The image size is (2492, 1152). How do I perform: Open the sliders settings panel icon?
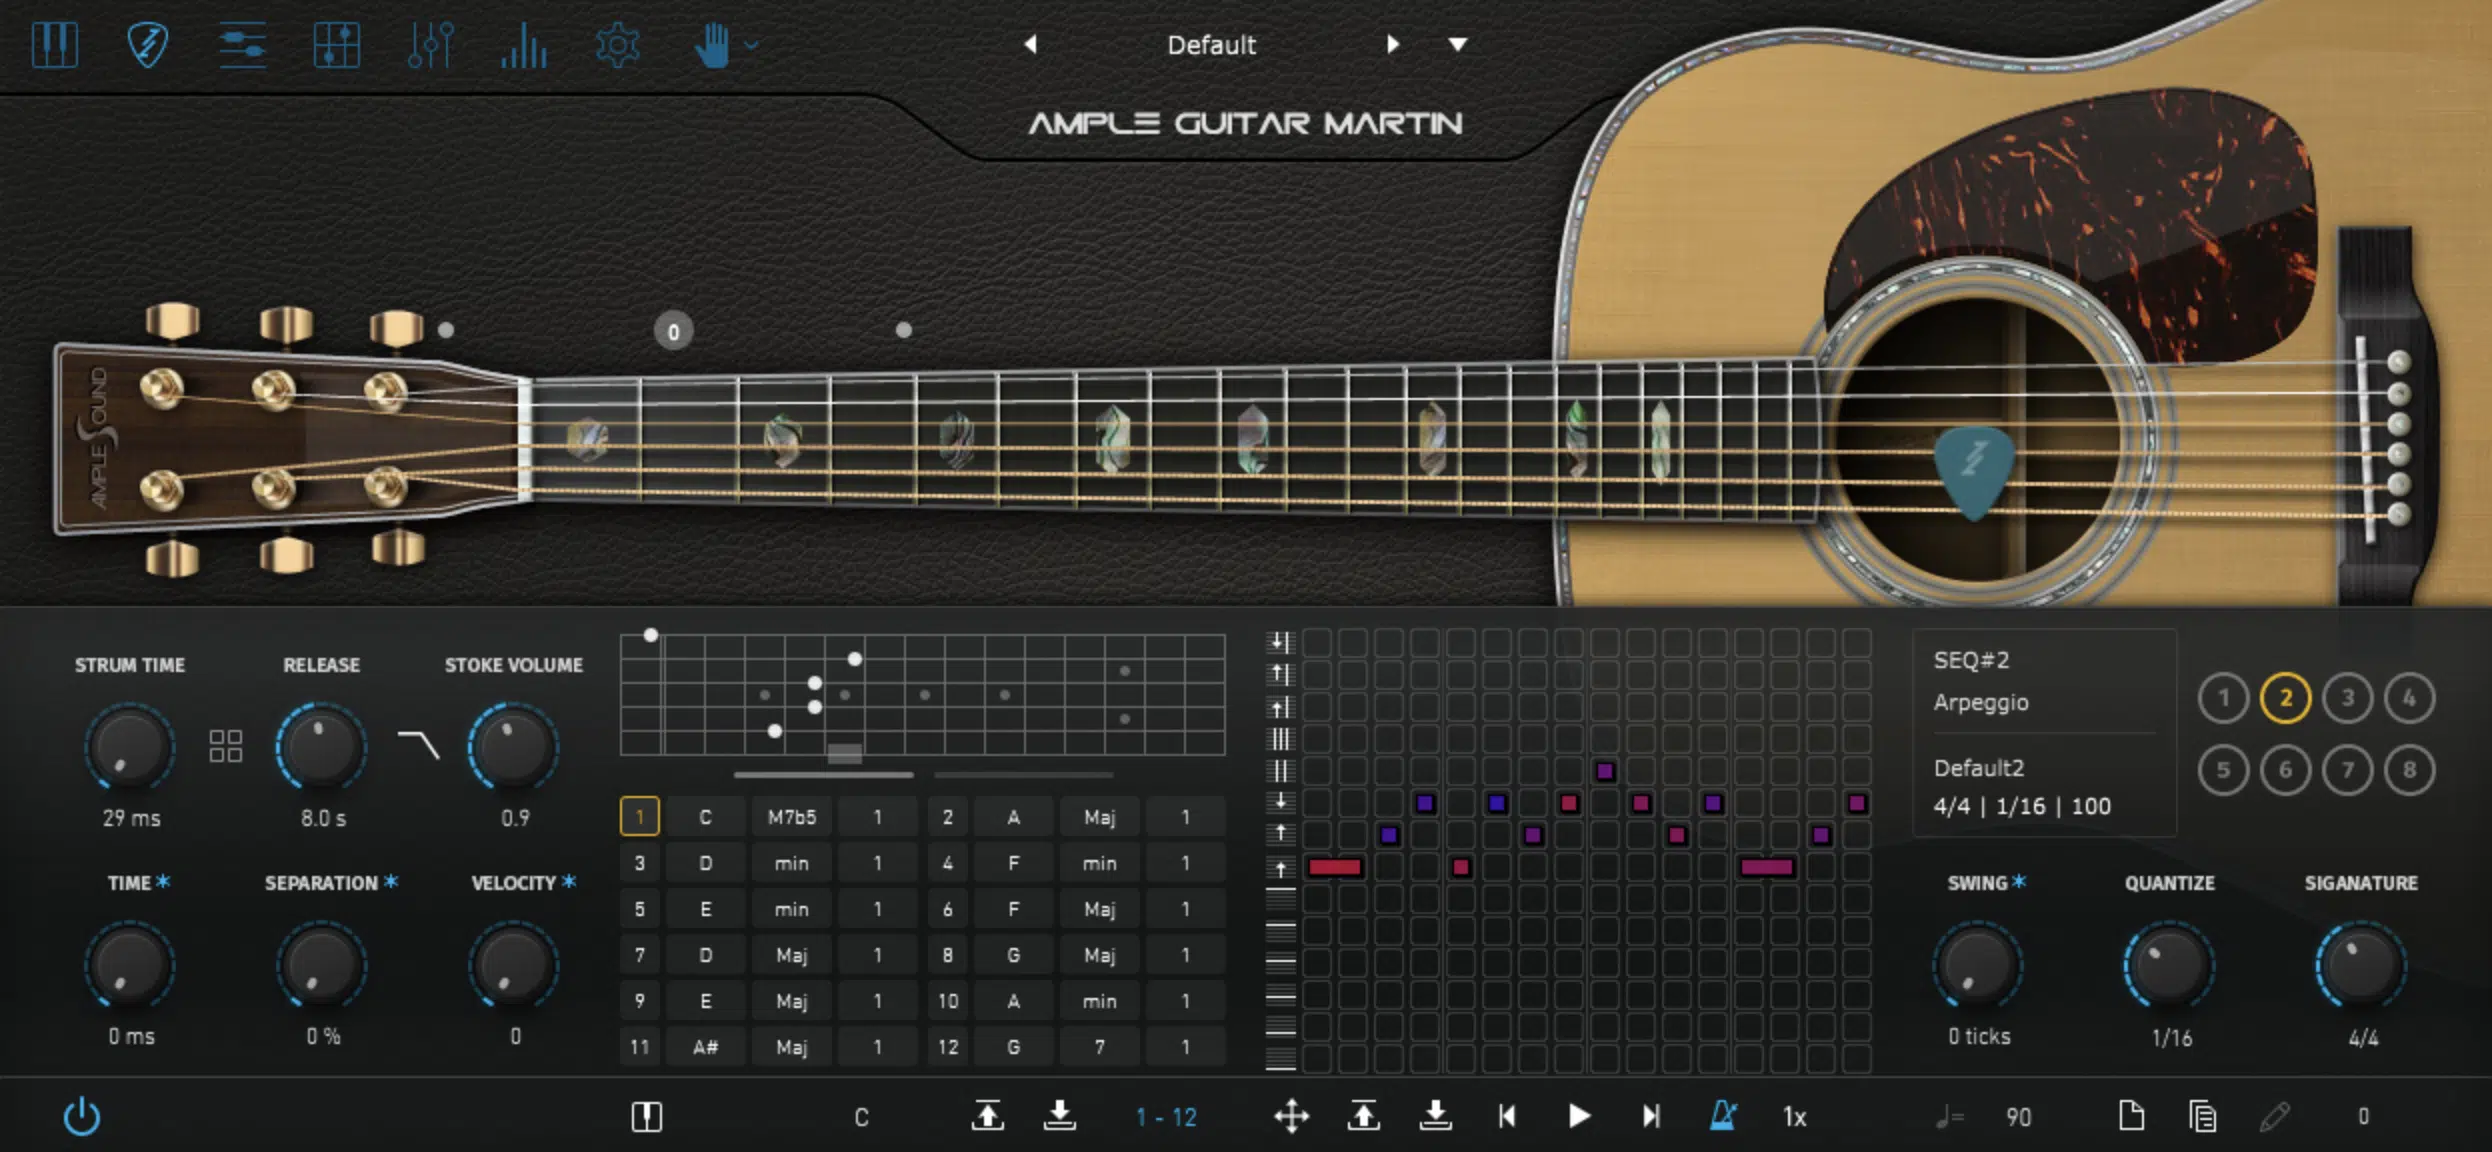click(x=242, y=45)
